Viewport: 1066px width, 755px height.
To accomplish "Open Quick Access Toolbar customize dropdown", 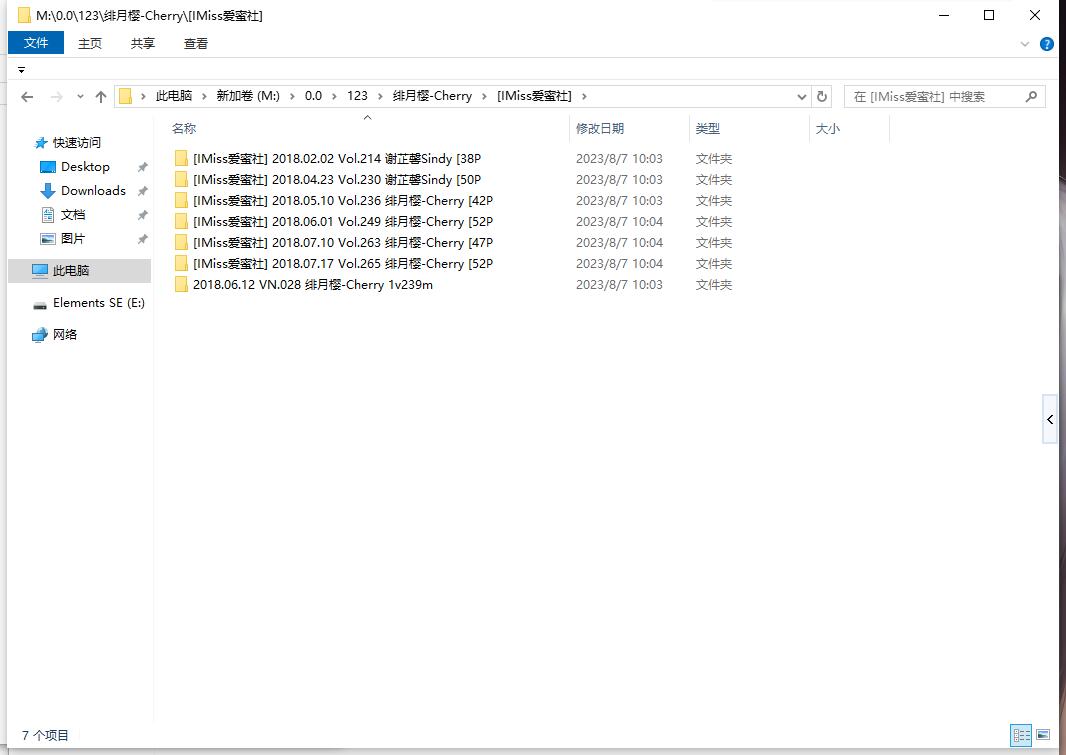I will click(21, 70).
